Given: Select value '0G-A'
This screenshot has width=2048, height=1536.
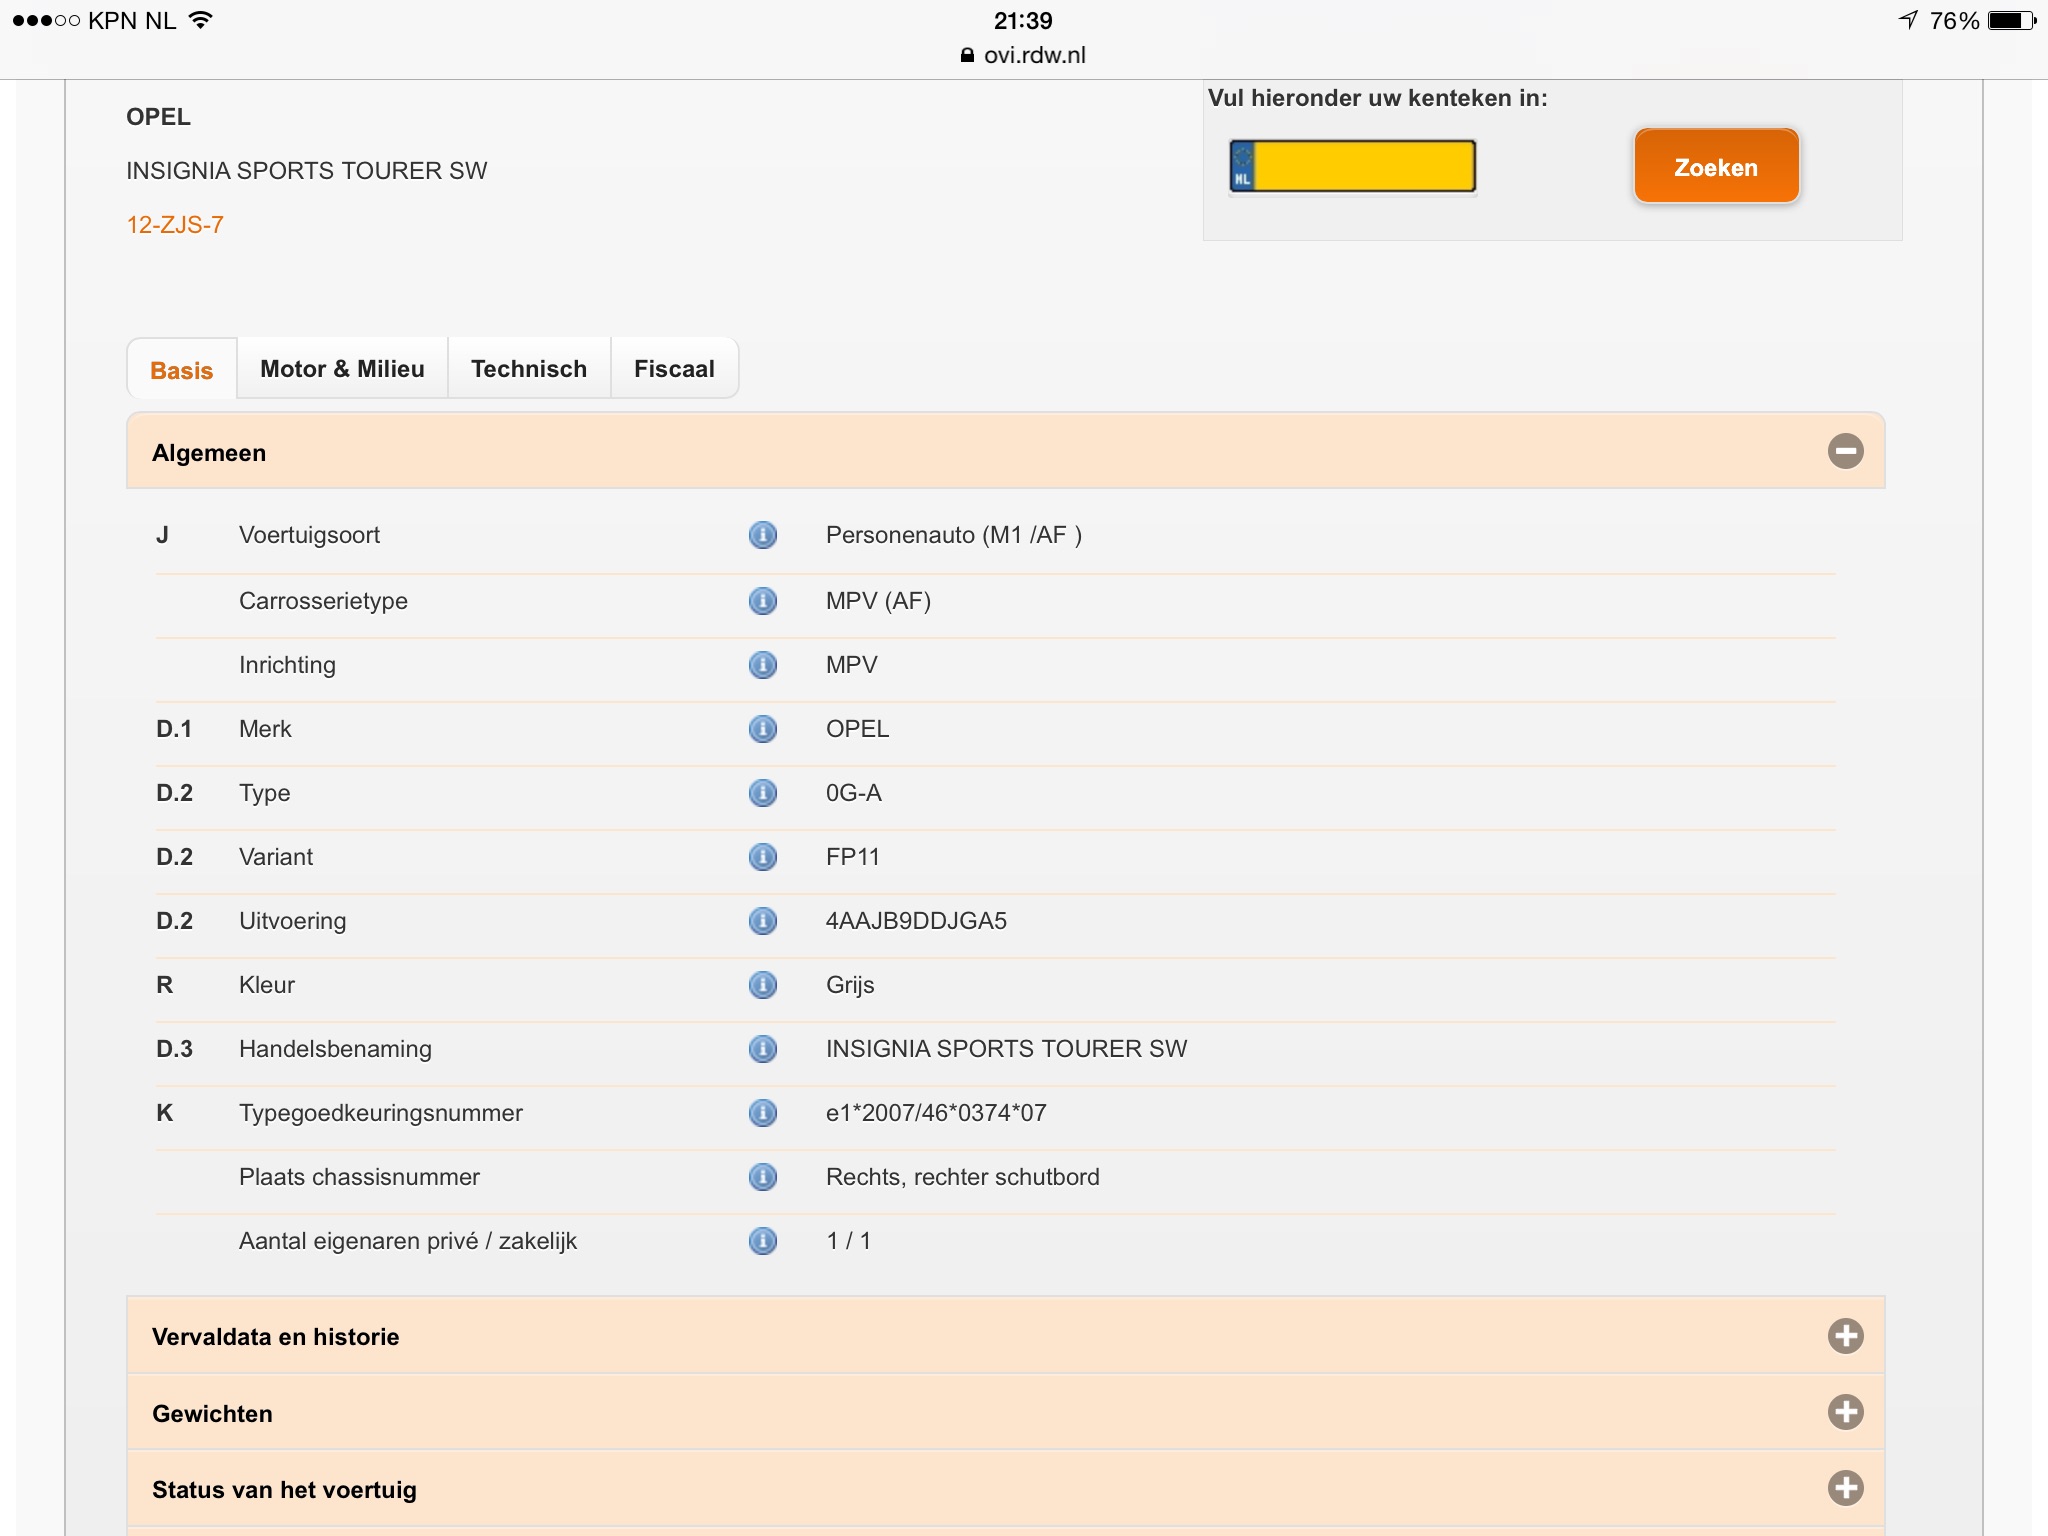Looking at the screenshot, I should tap(854, 793).
